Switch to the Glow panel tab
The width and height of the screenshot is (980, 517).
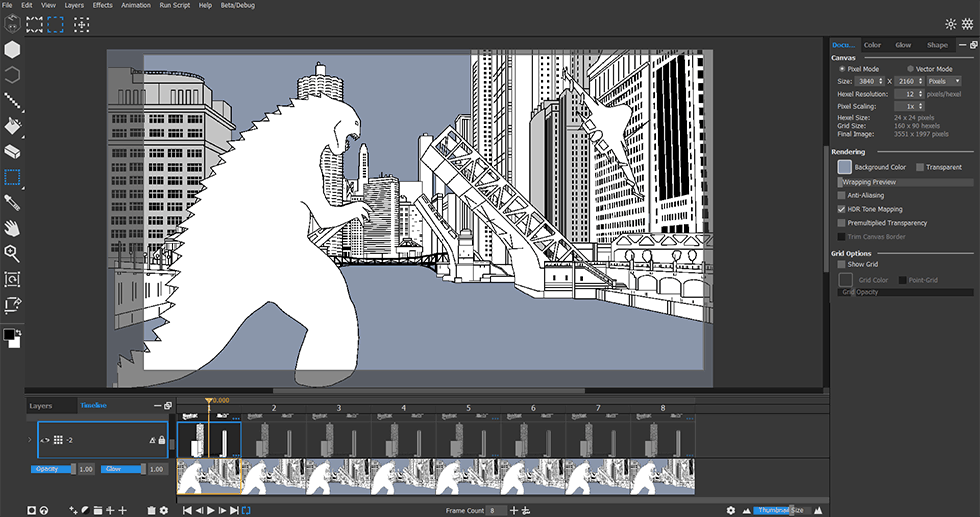point(902,45)
